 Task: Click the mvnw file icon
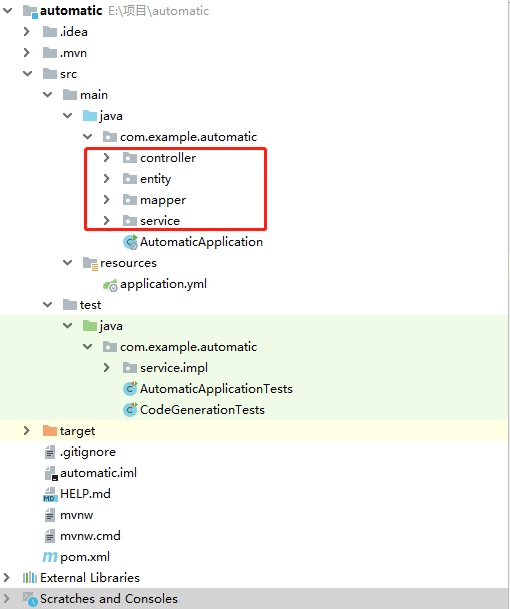(x=50, y=515)
